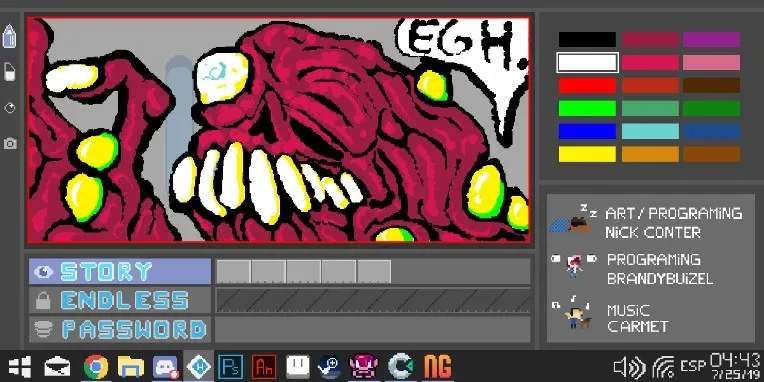The height and width of the screenshot is (382, 764).
Task: Click the NICK CONTER credit name
Action: pos(653,232)
